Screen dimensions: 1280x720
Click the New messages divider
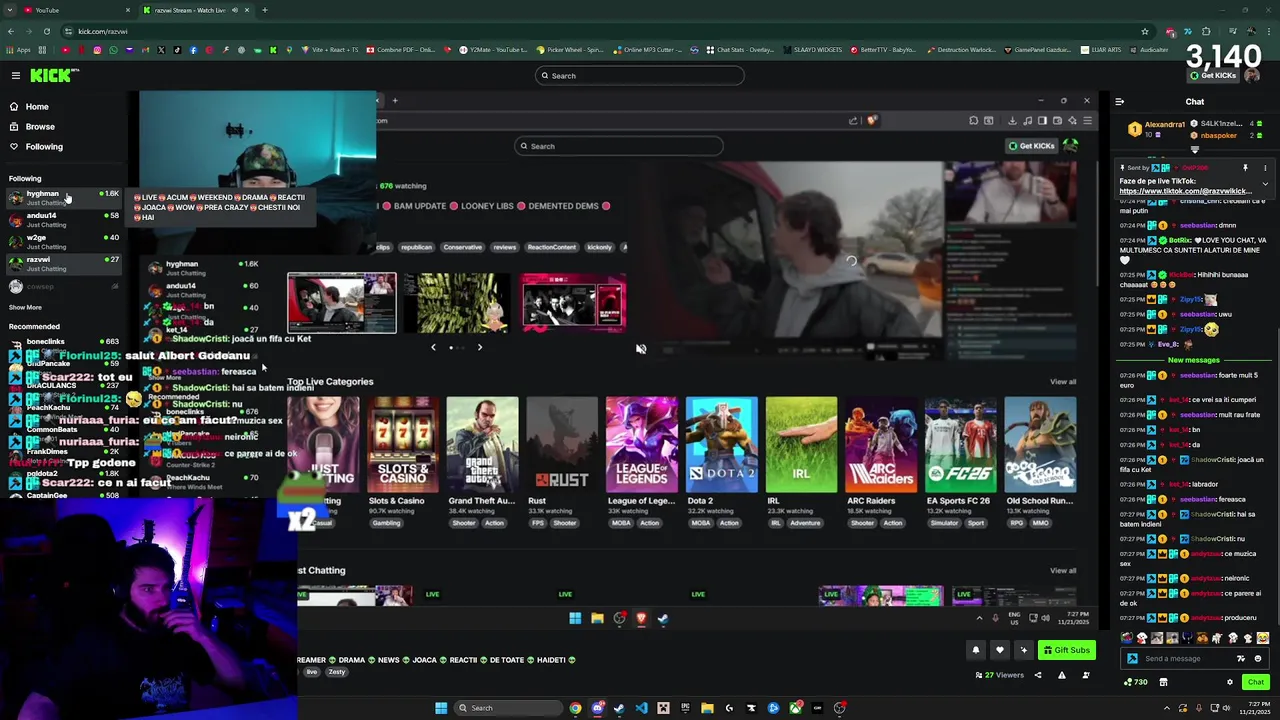coord(1194,360)
